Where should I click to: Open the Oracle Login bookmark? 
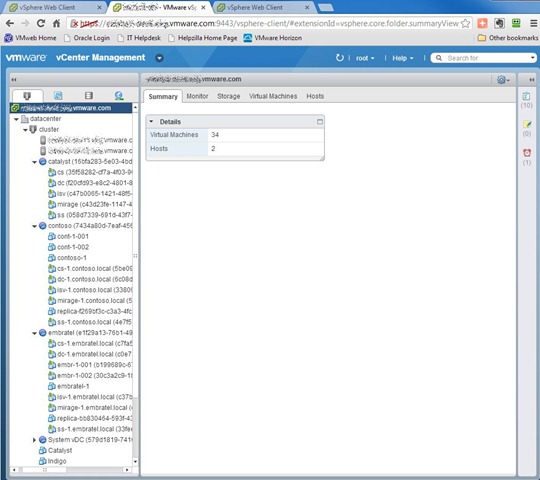tap(87, 38)
